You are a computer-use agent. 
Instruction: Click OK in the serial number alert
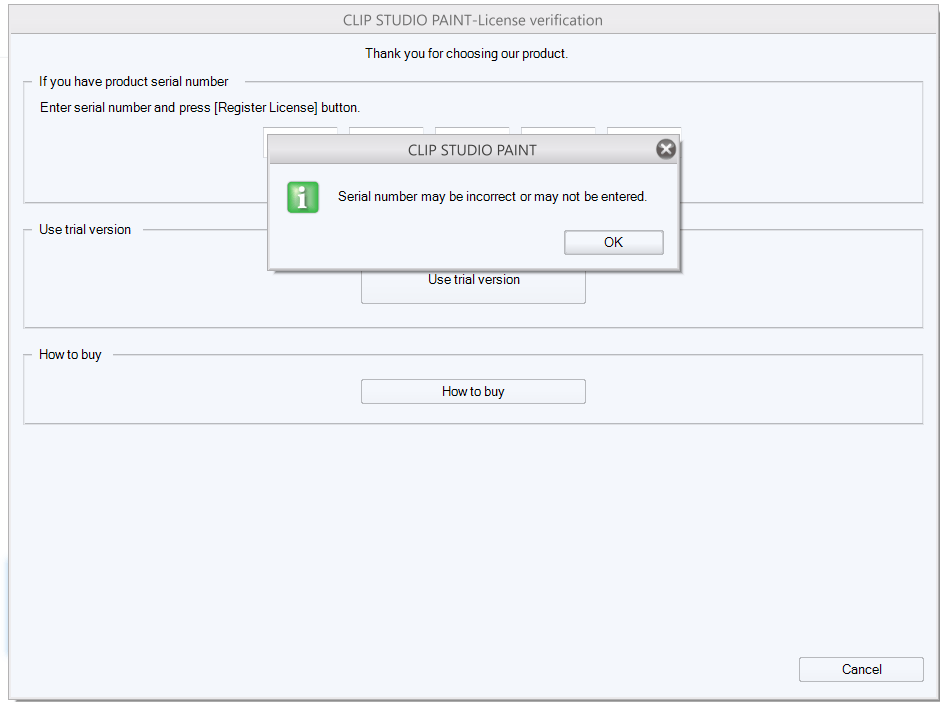pos(613,242)
